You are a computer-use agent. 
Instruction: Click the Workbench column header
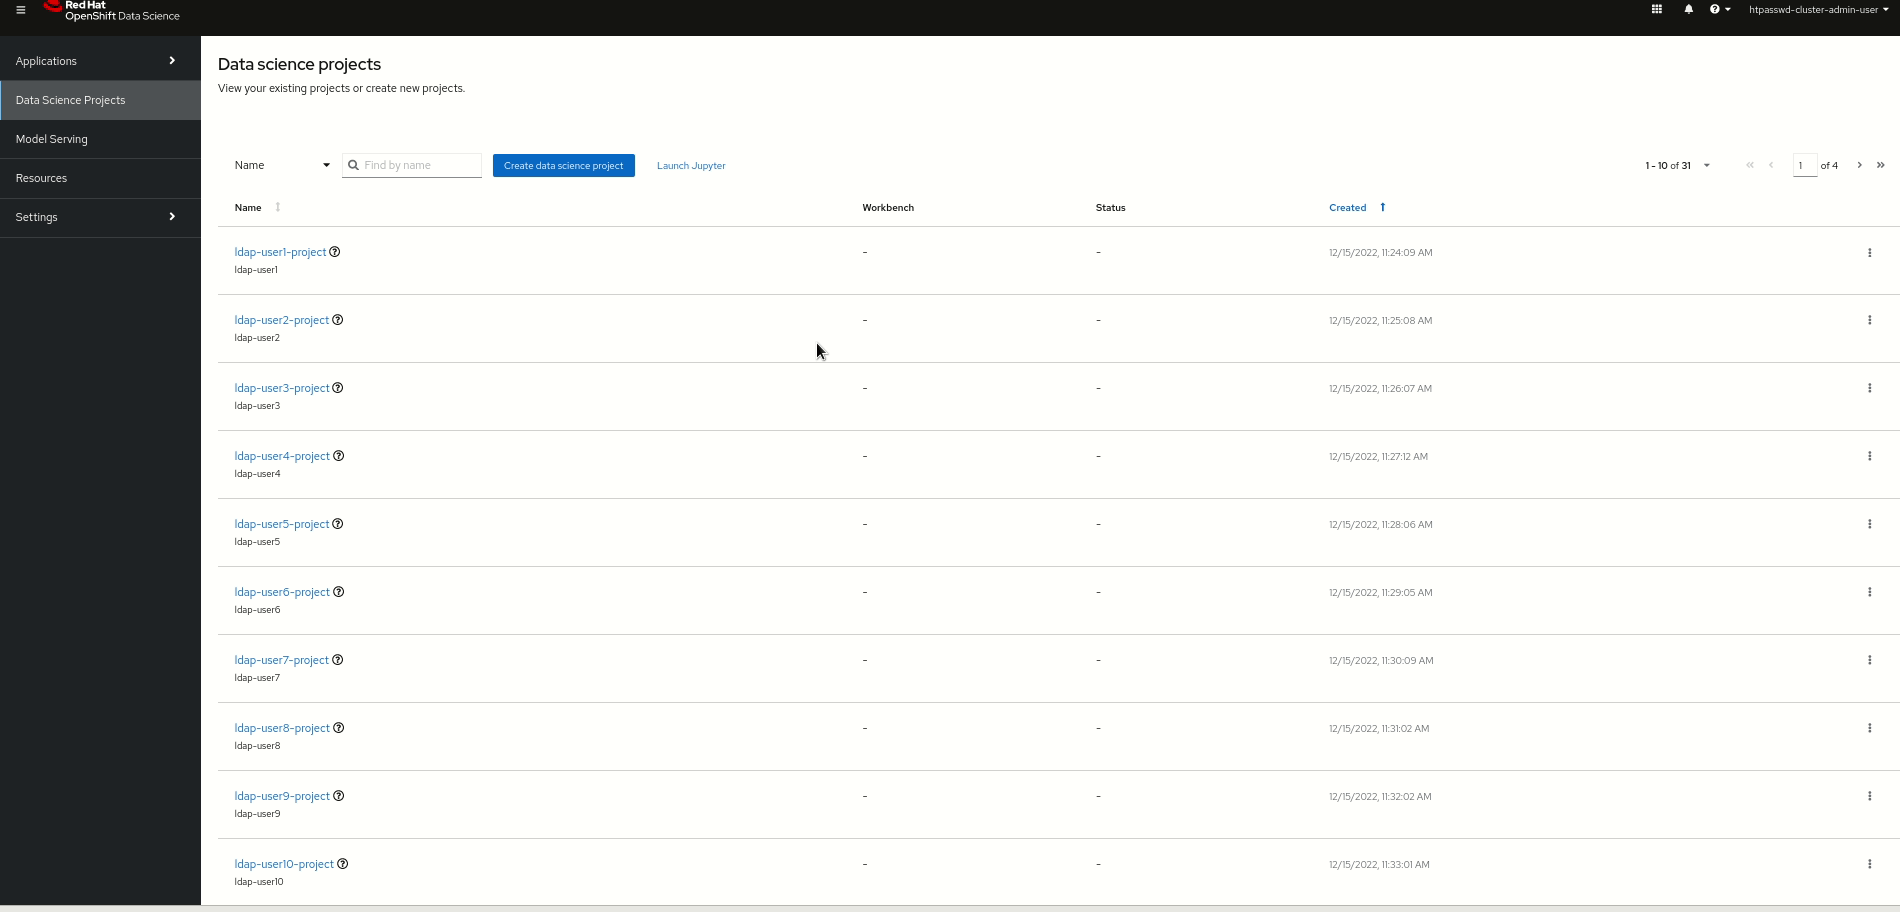pyautogui.click(x=888, y=208)
